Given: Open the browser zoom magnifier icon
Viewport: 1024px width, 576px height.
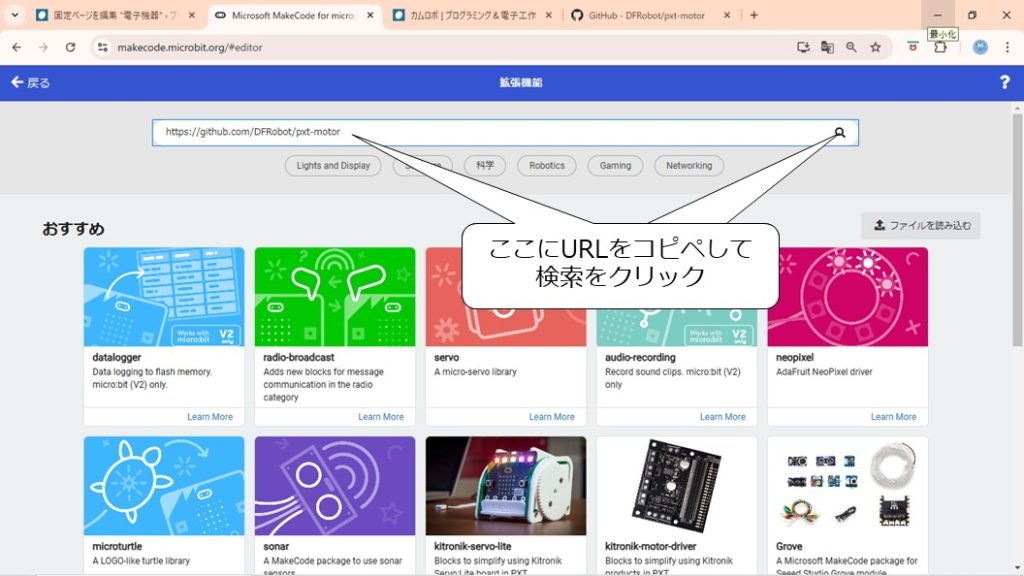Looking at the screenshot, I should [x=851, y=47].
